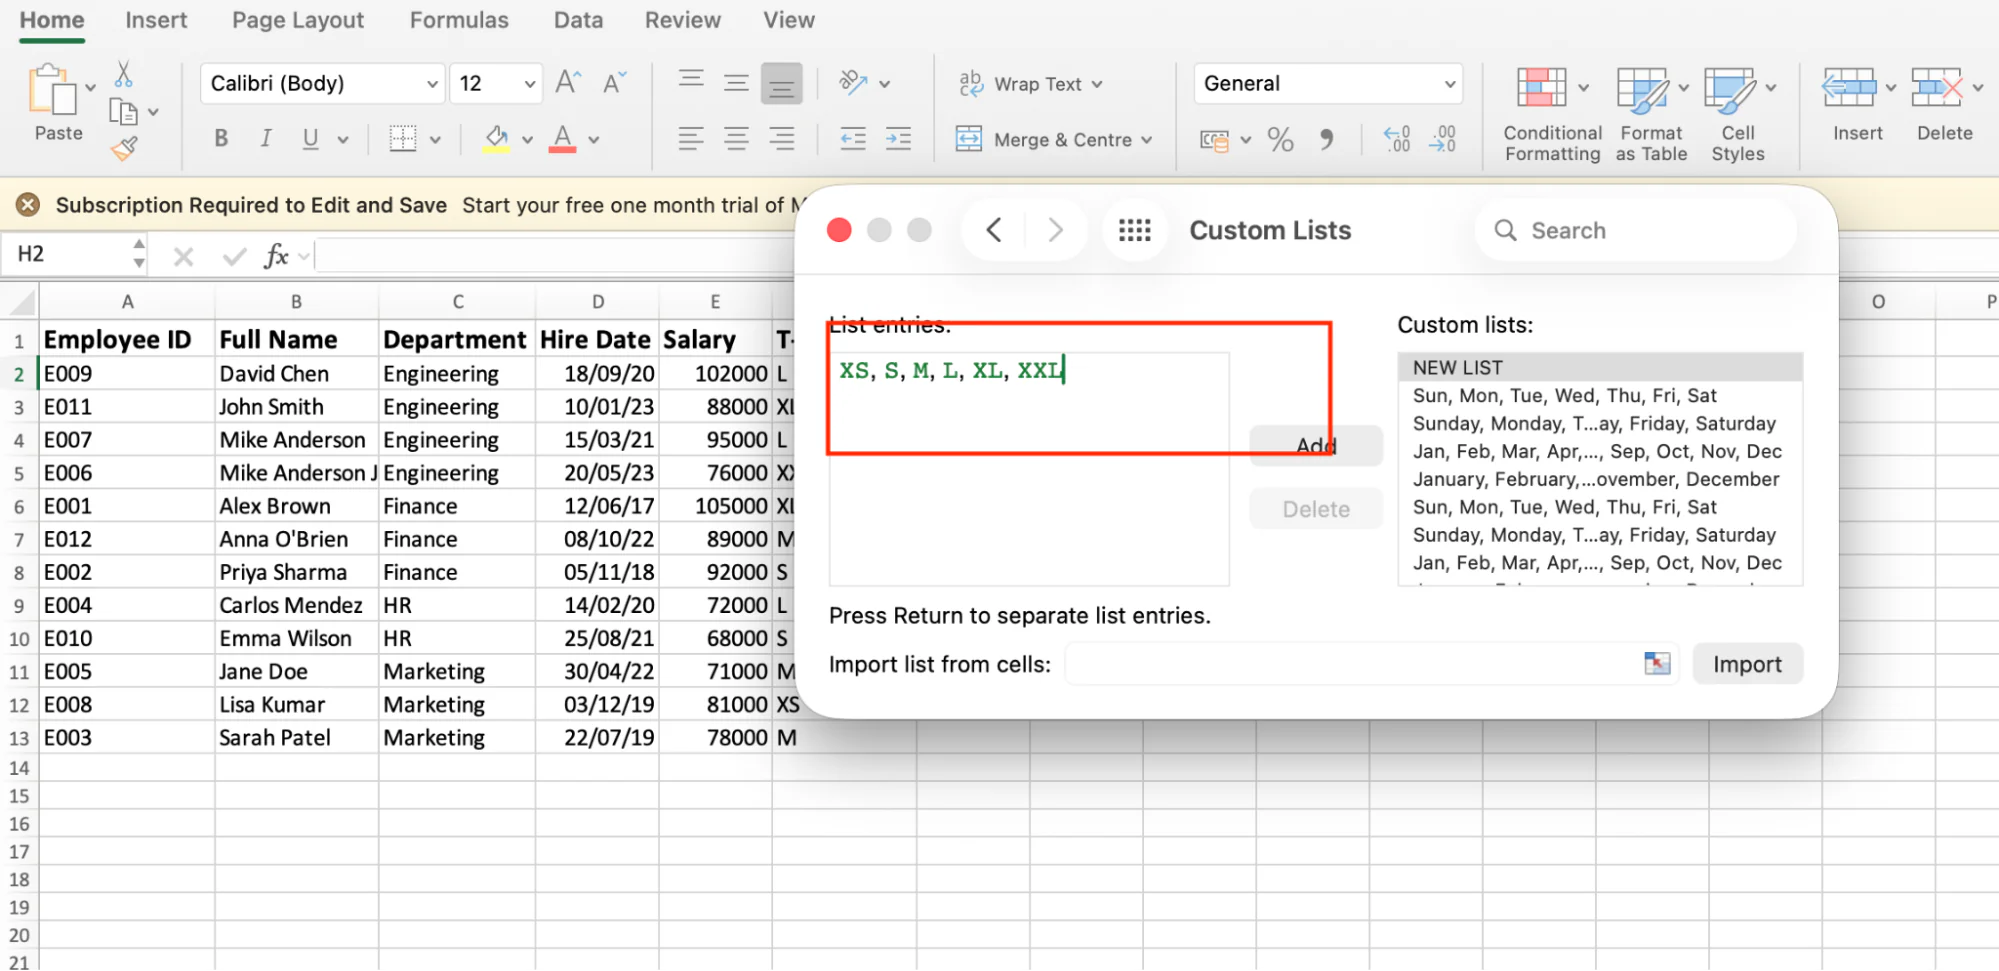Click the Copy icon

[x=123, y=112]
